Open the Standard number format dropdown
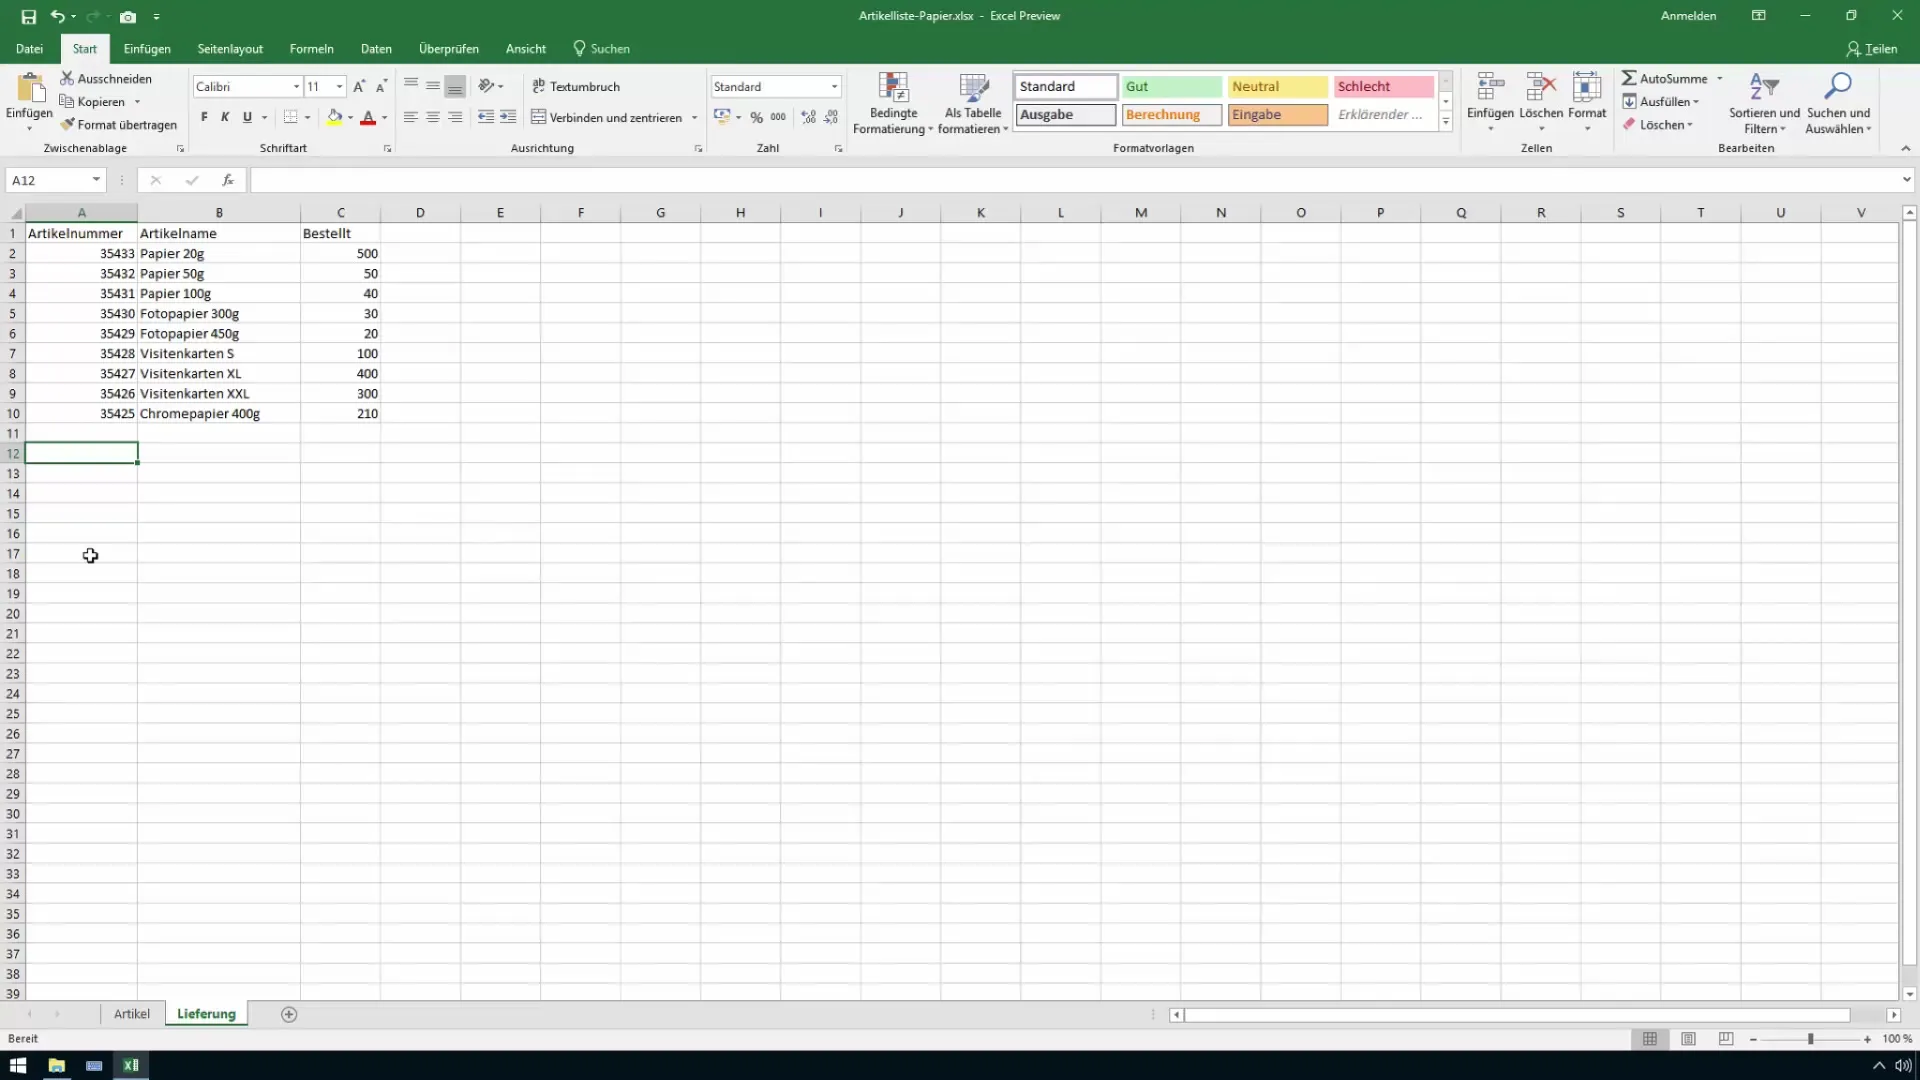This screenshot has width=1920, height=1080. pyautogui.click(x=834, y=87)
